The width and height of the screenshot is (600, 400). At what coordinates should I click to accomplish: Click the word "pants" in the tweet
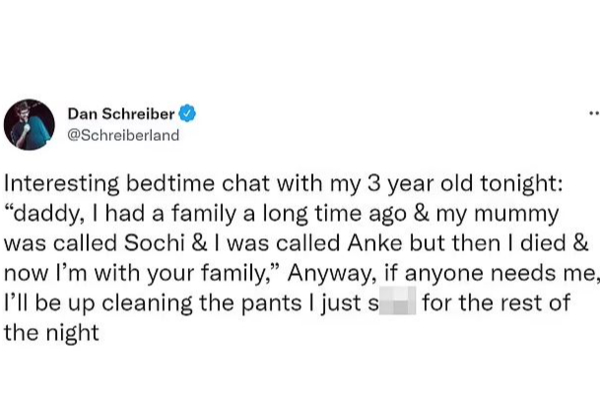point(272,304)
